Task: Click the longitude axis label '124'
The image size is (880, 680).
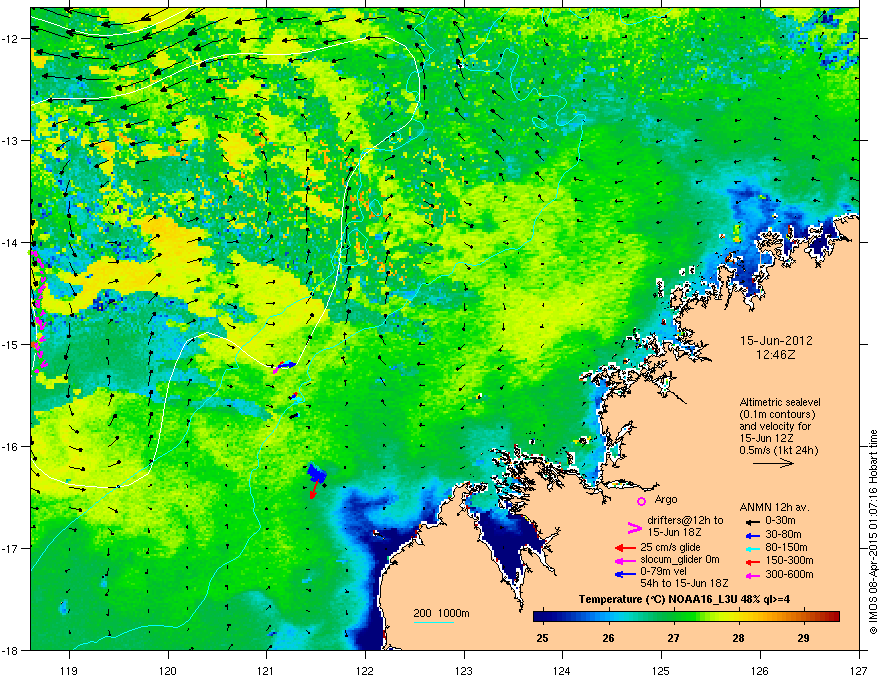Action: click(x=562, y=671)
